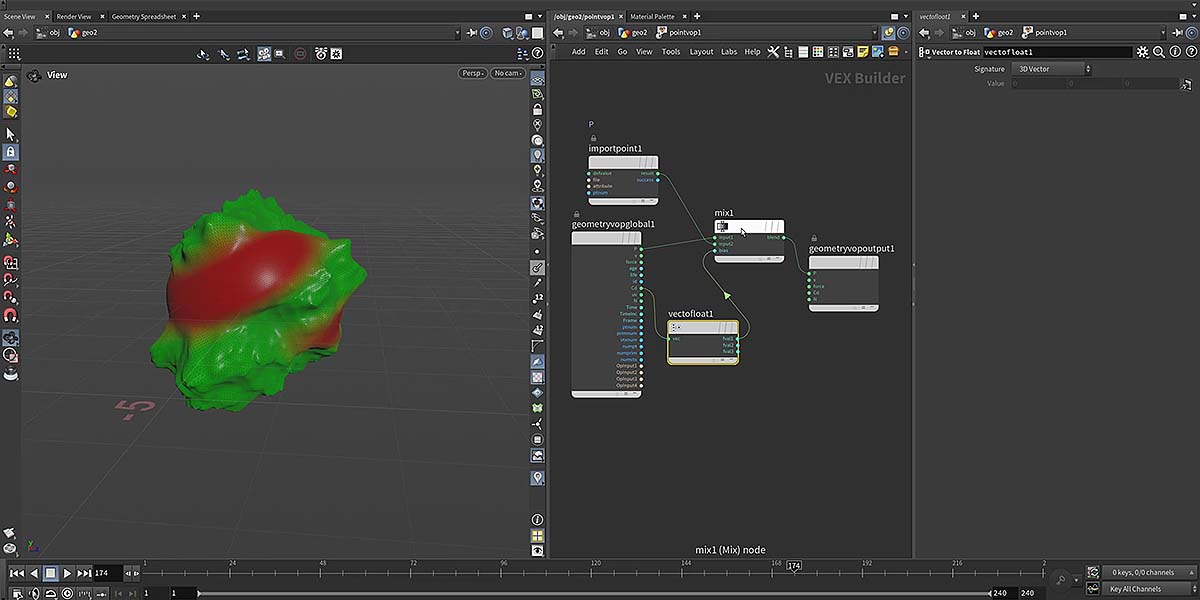The height and width of the screenshot is (600, 1200).
Task: Open Vector to Float node type icon menu
Action: click(924, 52)
